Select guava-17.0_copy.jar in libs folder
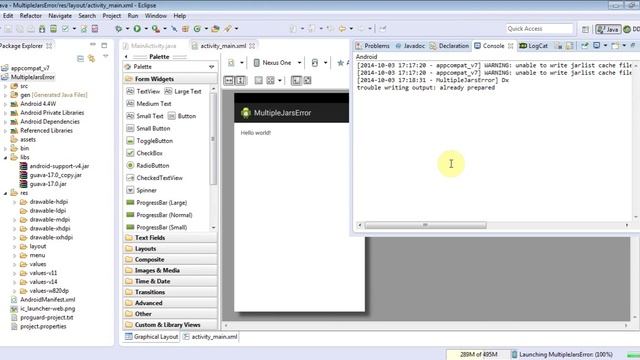 [x=56, y=175]
